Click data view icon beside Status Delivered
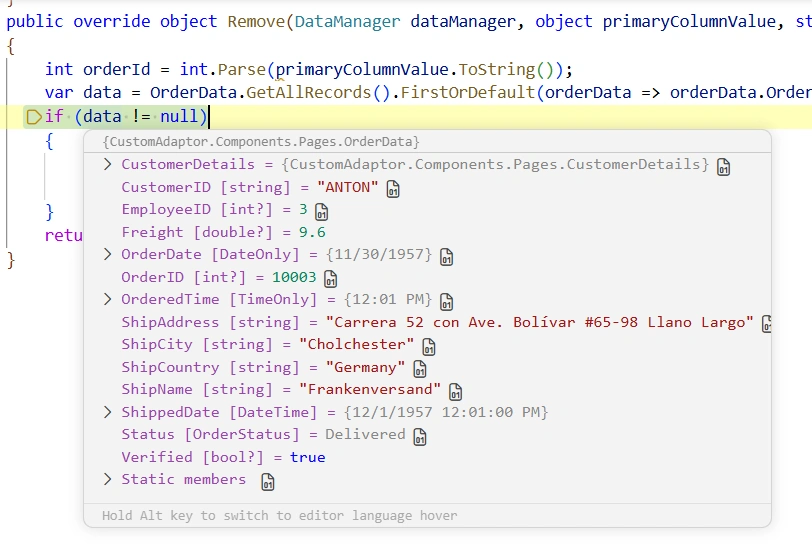Viewport: 812px width, 550px height. point(420,437)
